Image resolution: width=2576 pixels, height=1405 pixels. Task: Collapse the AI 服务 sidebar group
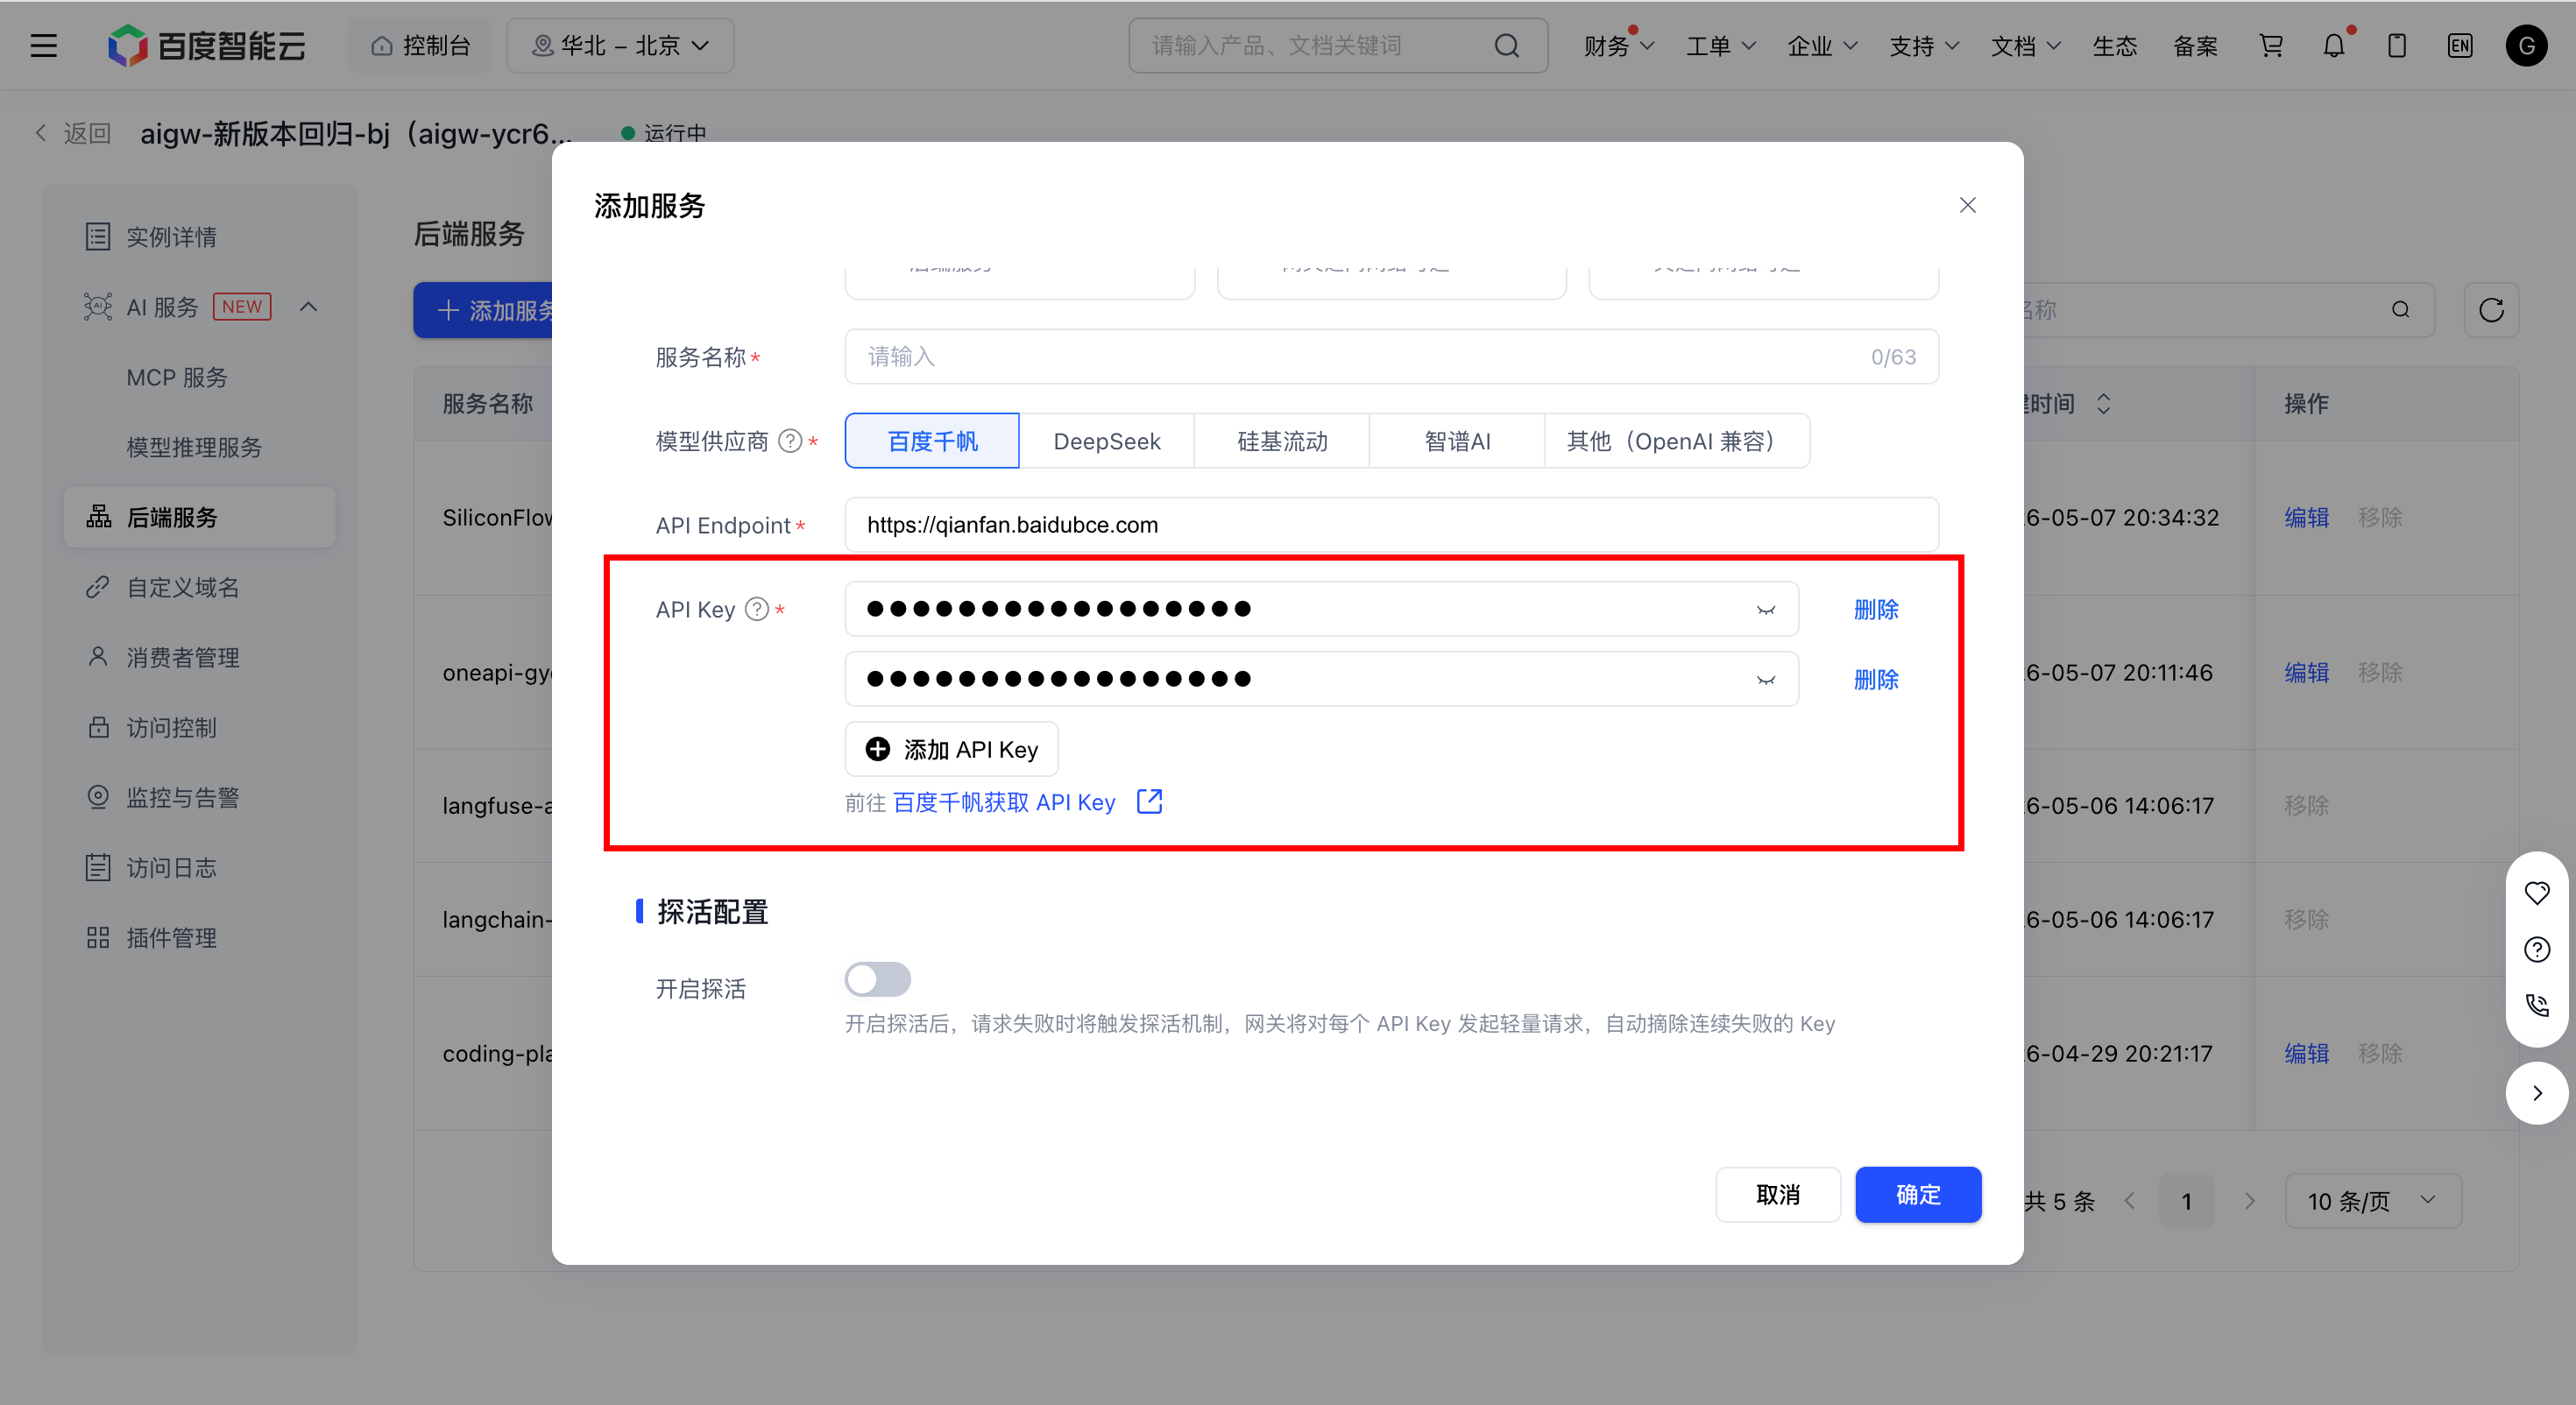tap(308, 307)
